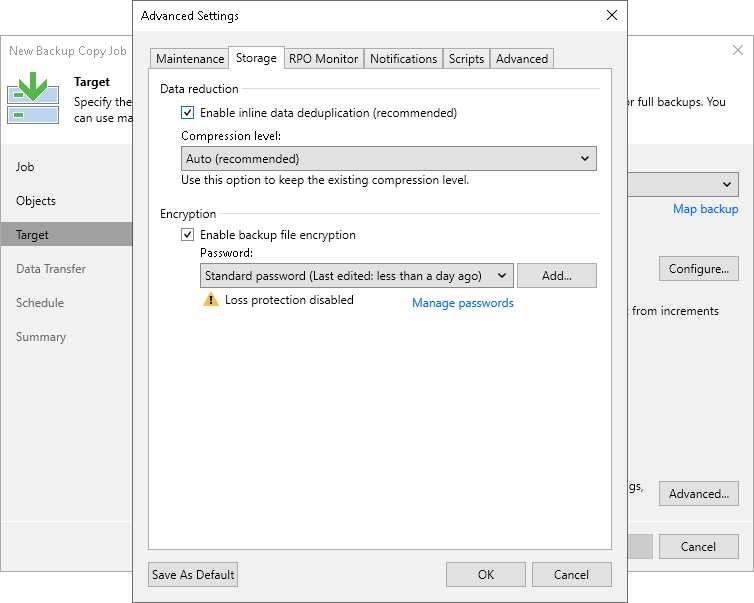The image size is (754, 603).
Task: Confirm settings with the OK button
Action: [x=486, y=574]
